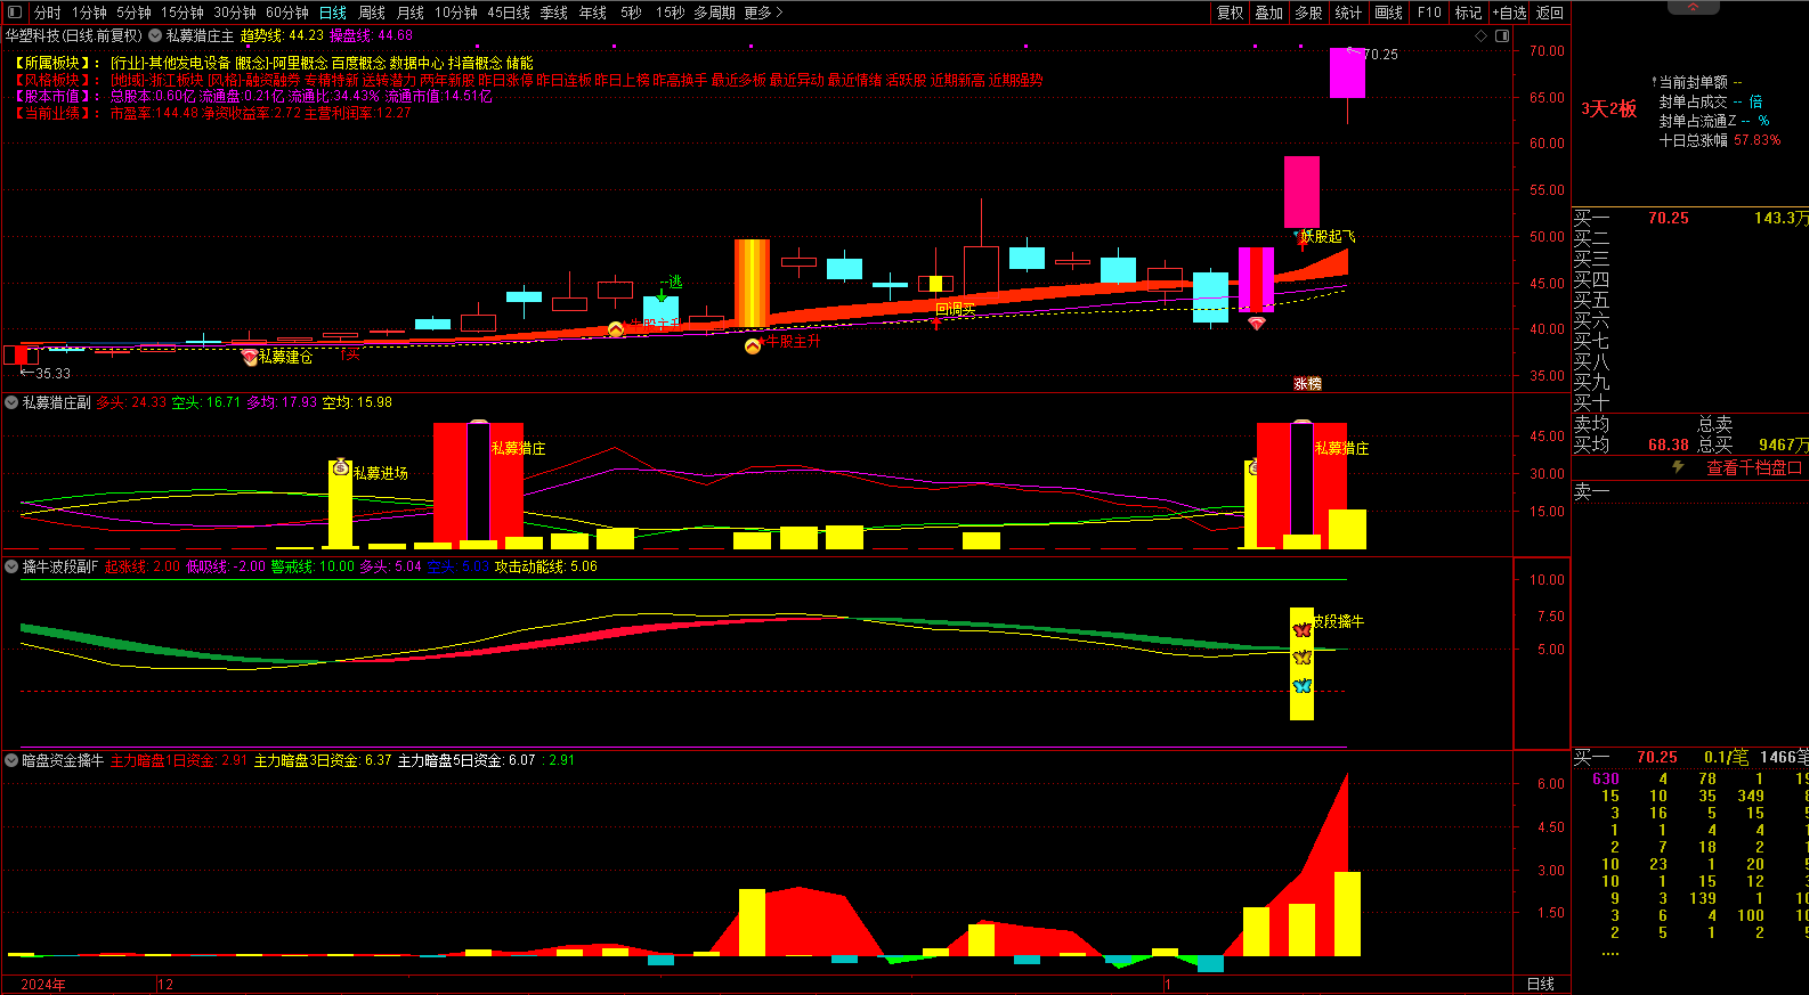Click the red butterfly icon in 波段擒牛 signal
This screenshot has width=1809, height=995.
click(1302, 630)
